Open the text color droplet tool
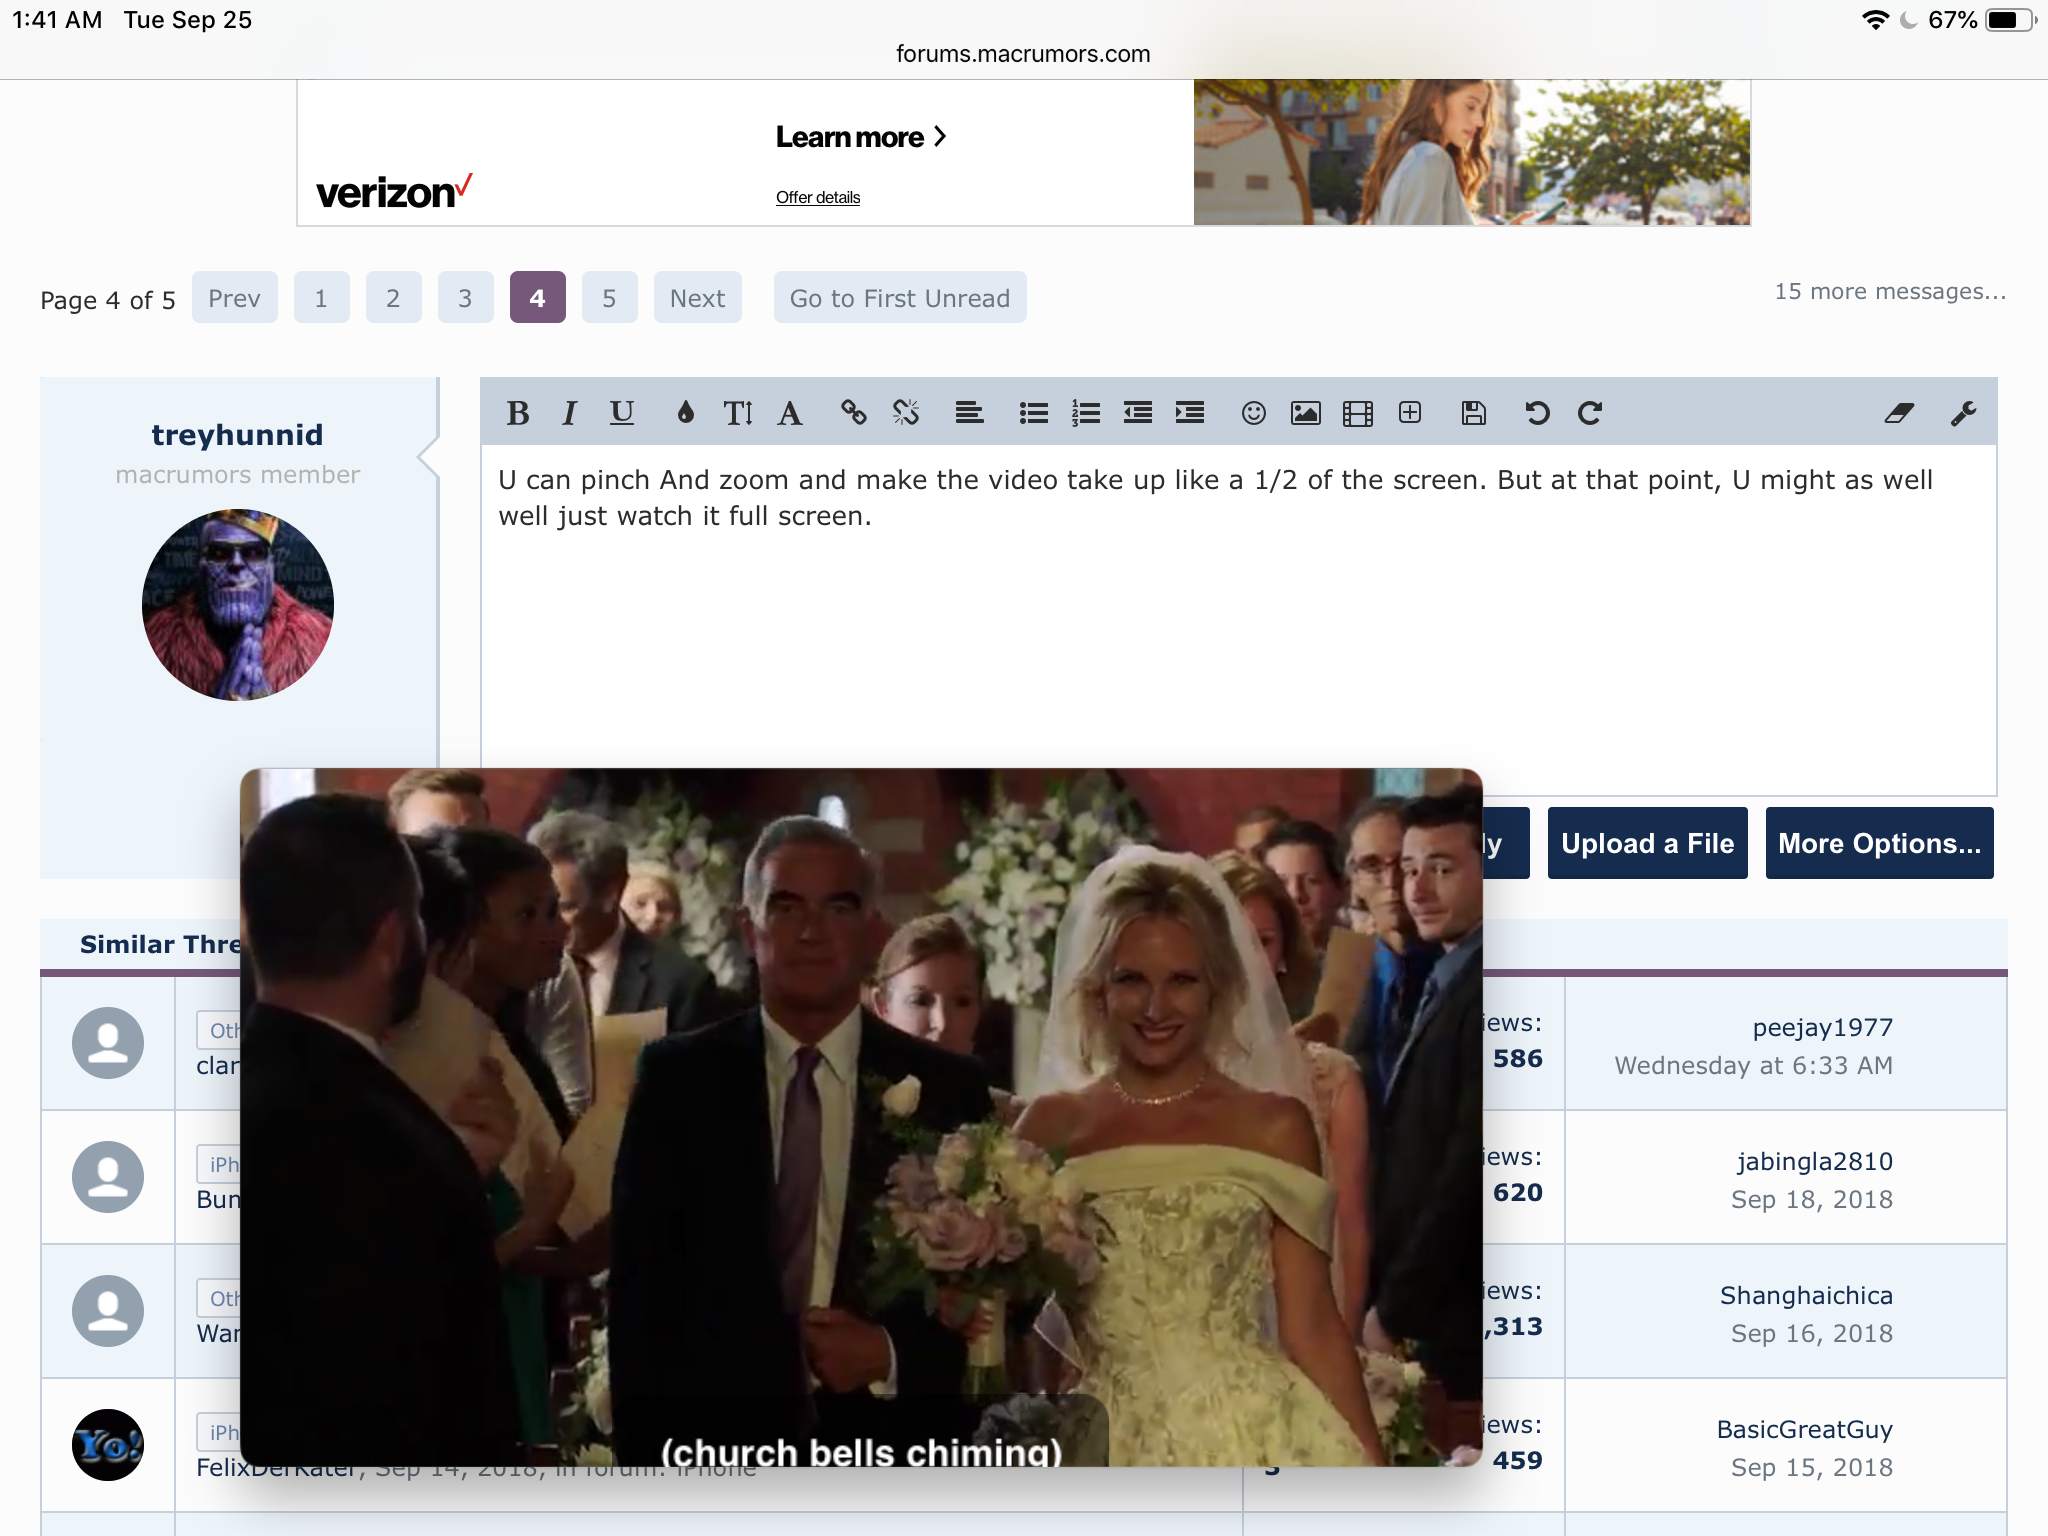Viewport: 2048px width, 1536px height. [685, 413]
